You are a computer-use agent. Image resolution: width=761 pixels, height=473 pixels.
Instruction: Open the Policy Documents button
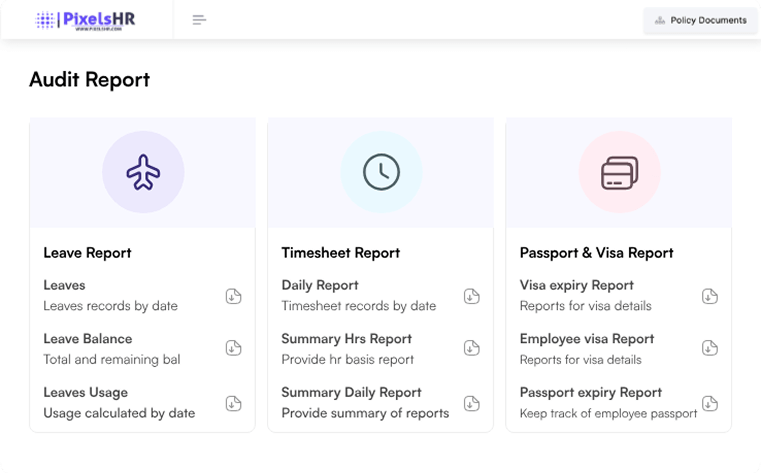[700, 20]
